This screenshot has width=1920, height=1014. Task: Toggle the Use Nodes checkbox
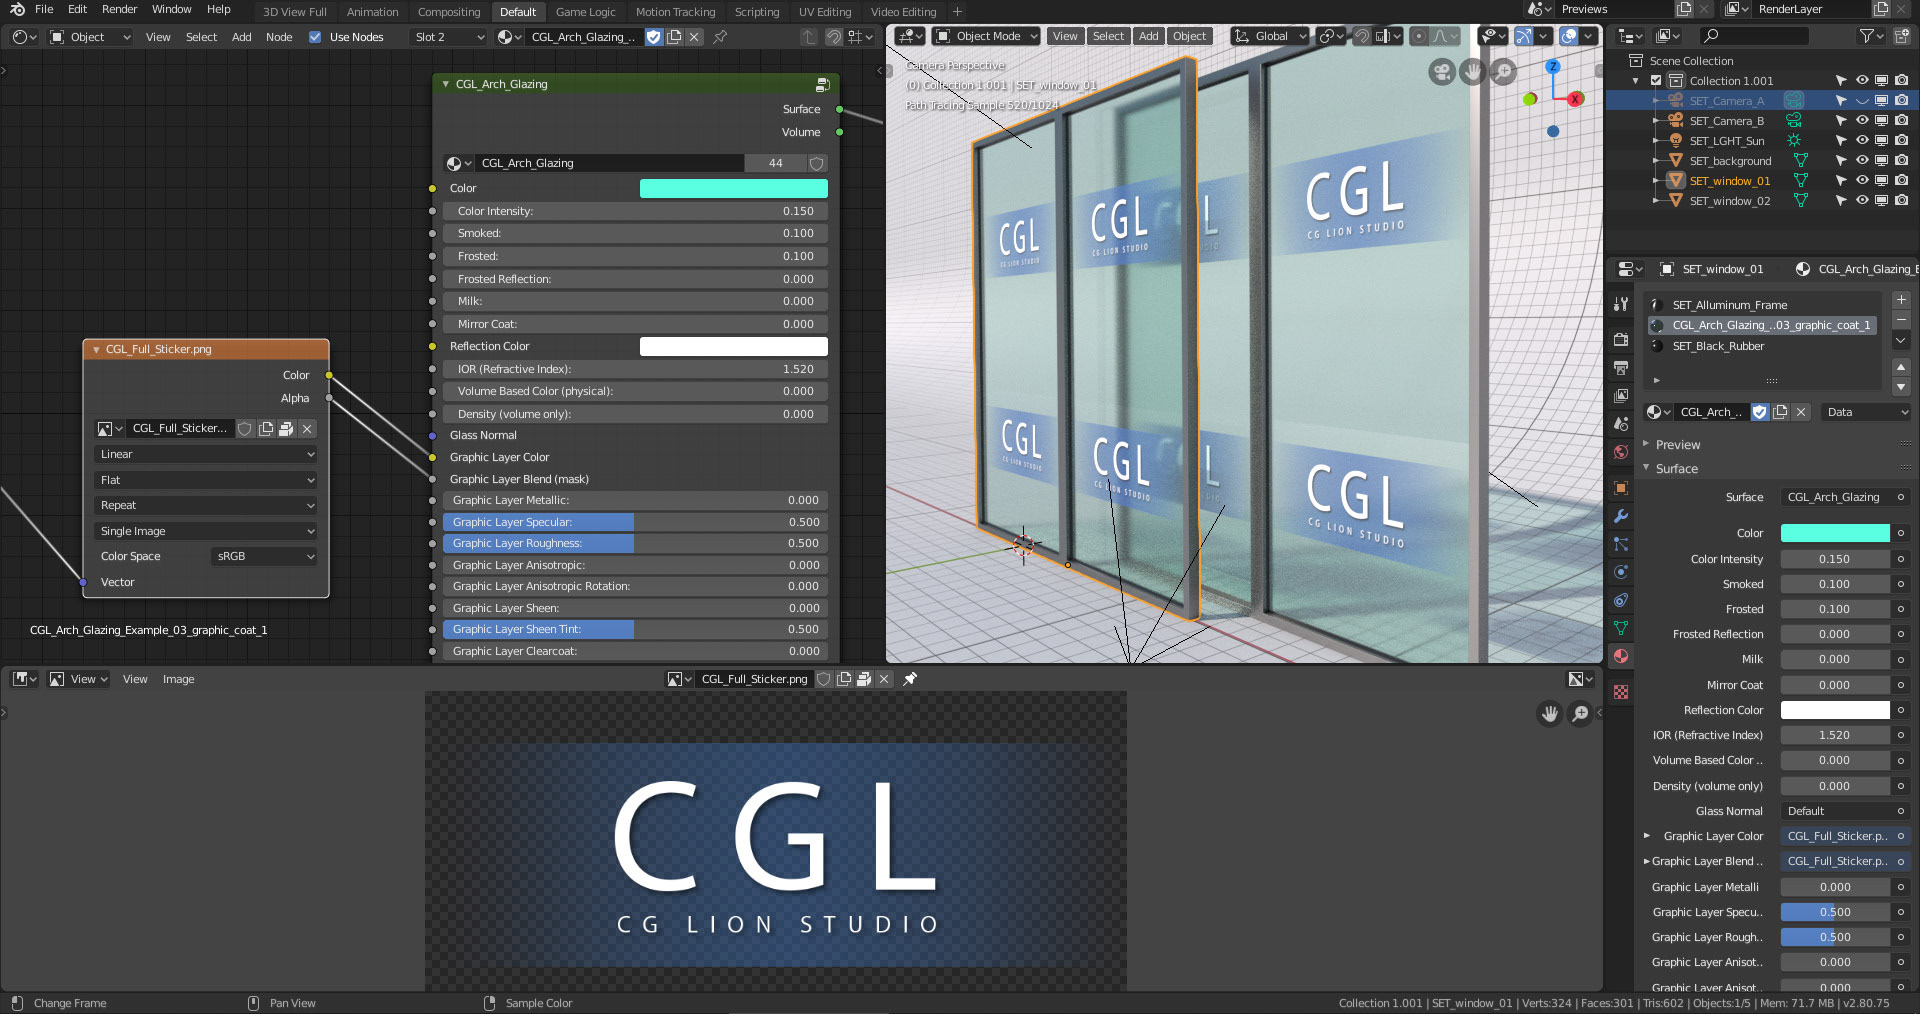pyautogui.click(x=315, y=37)
